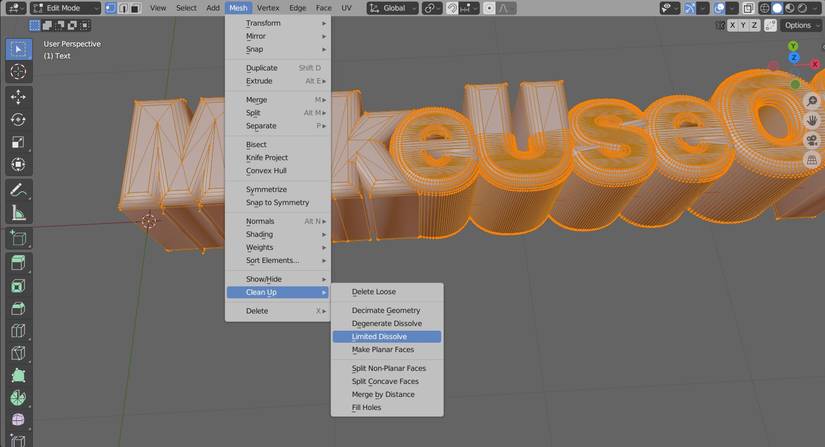Choose Limited Dissolve from Clean Up submenu

[x=380, y=337]
